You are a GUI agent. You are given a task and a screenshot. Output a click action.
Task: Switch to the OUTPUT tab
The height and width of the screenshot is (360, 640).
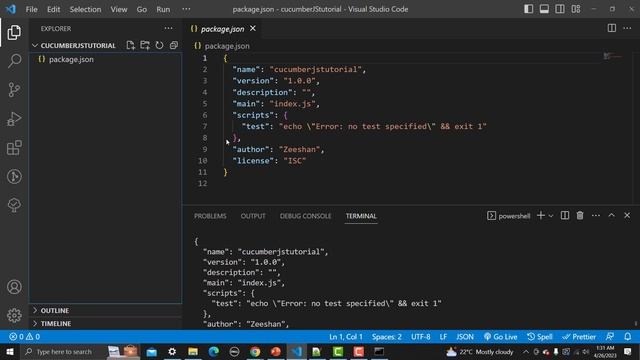[x=253, y=216]
